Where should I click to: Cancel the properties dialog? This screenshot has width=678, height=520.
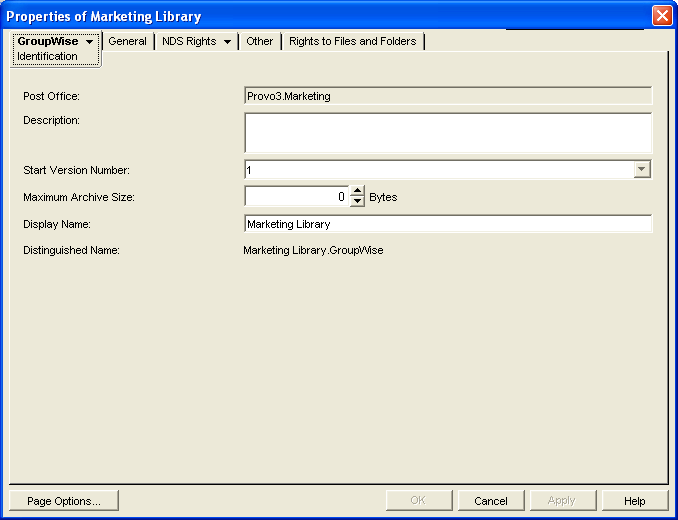coord(491,501)
